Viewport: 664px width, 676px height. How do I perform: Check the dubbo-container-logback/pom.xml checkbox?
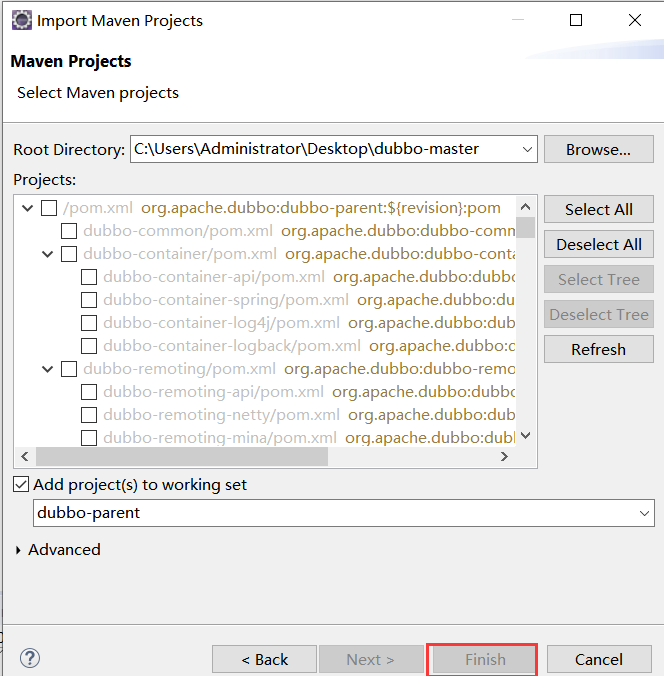point(89,346)
